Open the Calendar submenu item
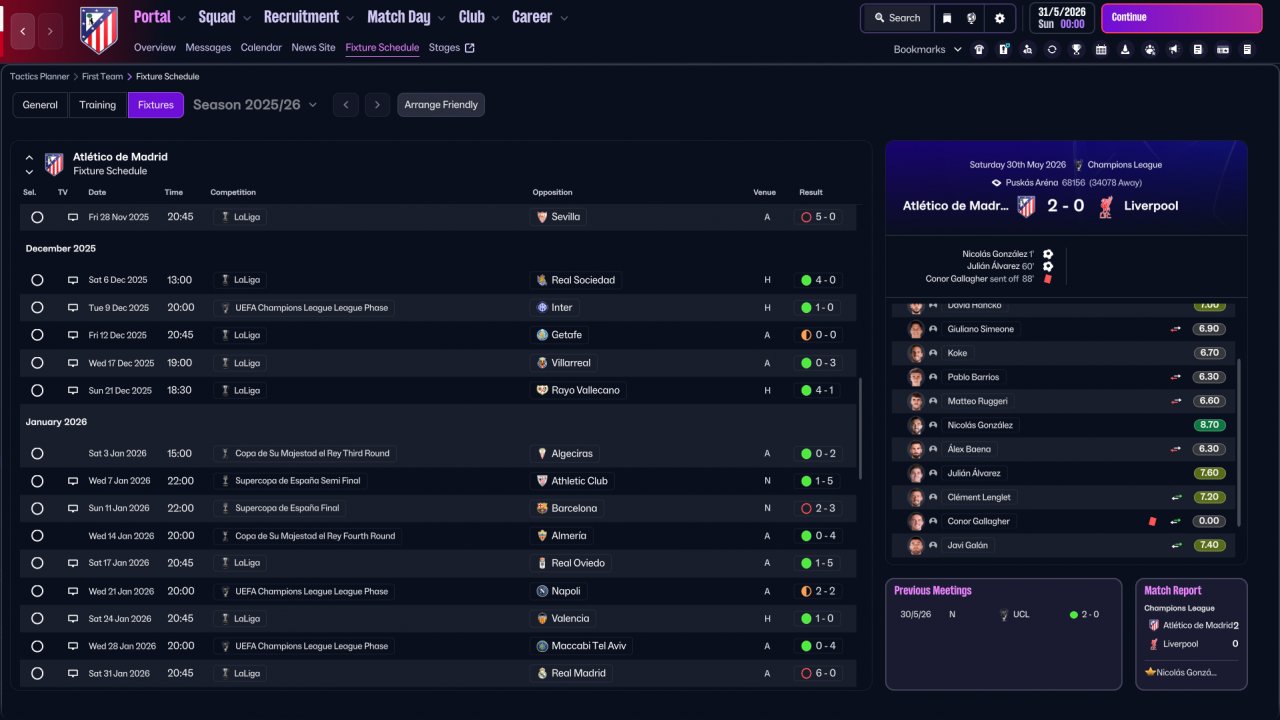 tap(261, 47)
